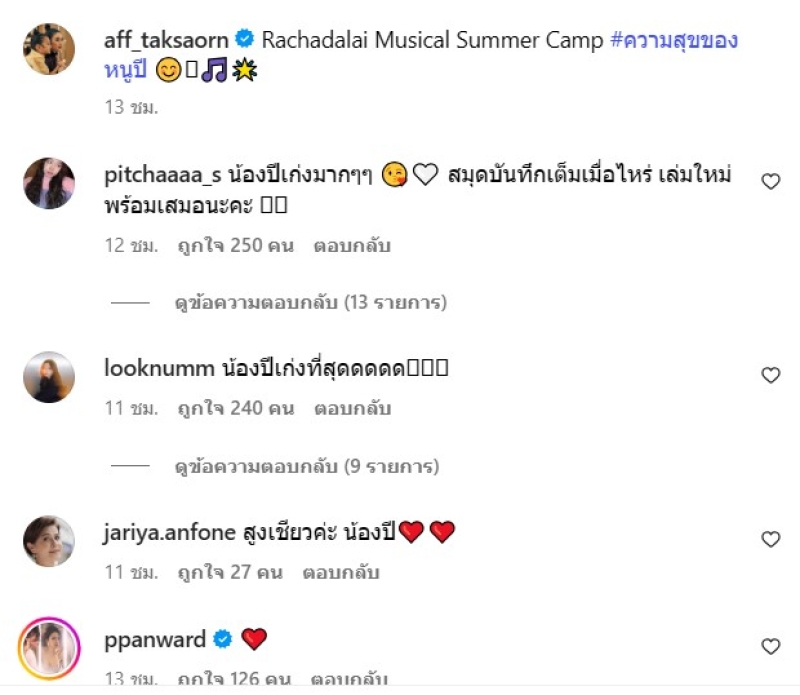View ppanward's story ring avatar
This screenshot has width=800, height=695.
coord(49,648)
